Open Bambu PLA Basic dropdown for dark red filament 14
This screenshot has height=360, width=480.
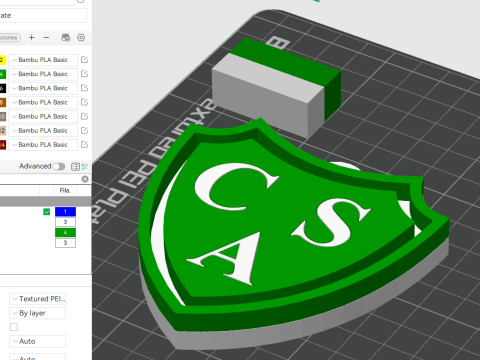coord(43,145)
